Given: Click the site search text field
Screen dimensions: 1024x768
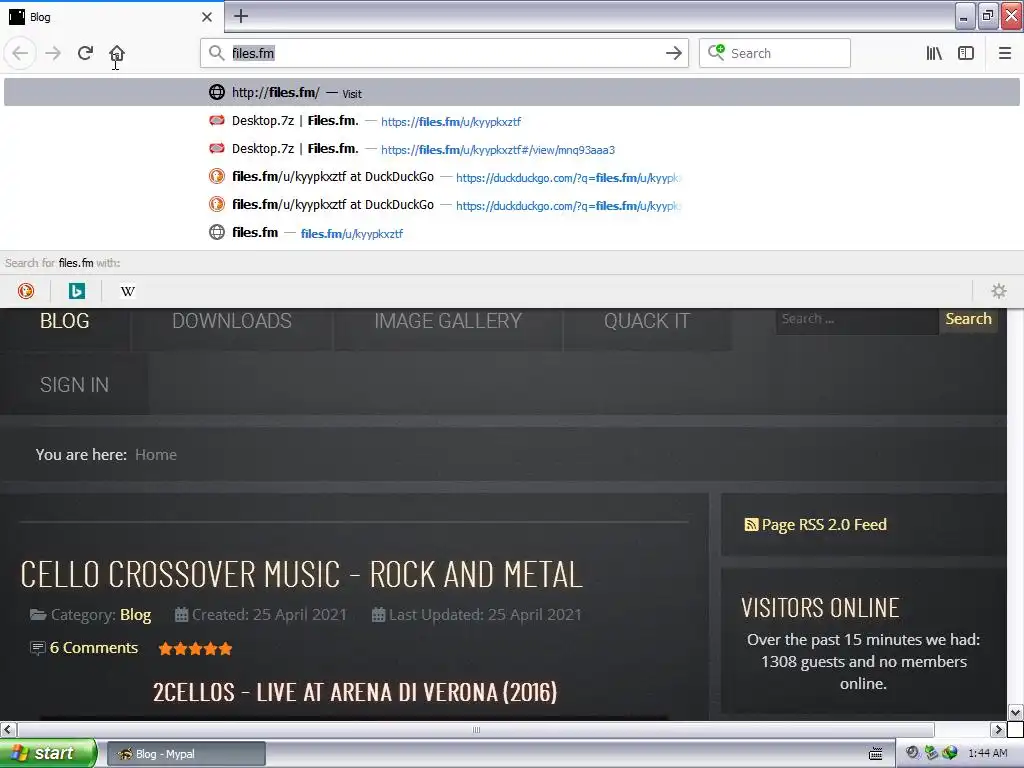Looking at the screenshot, I should [857, 319].
